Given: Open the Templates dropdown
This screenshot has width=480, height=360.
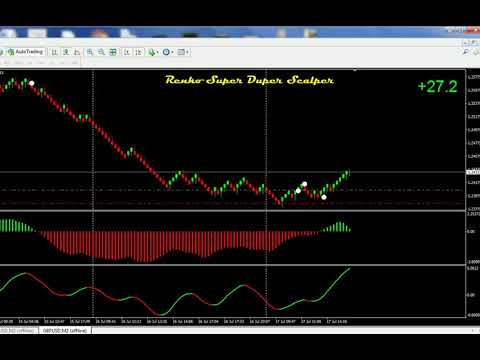Looking at the screenshot, I should tap(183, 52).
